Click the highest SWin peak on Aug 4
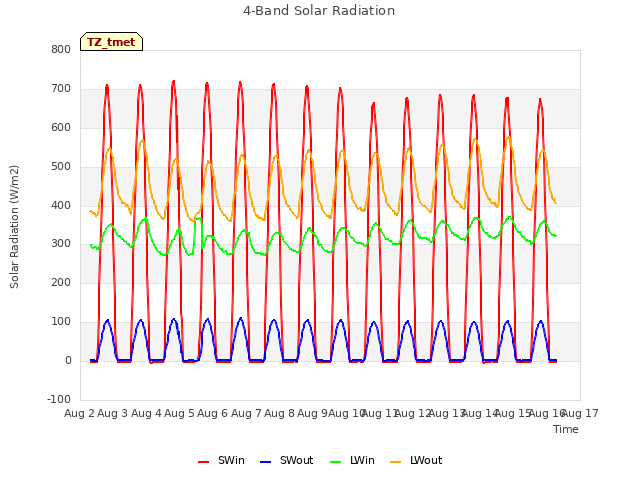 coord(174,81)
